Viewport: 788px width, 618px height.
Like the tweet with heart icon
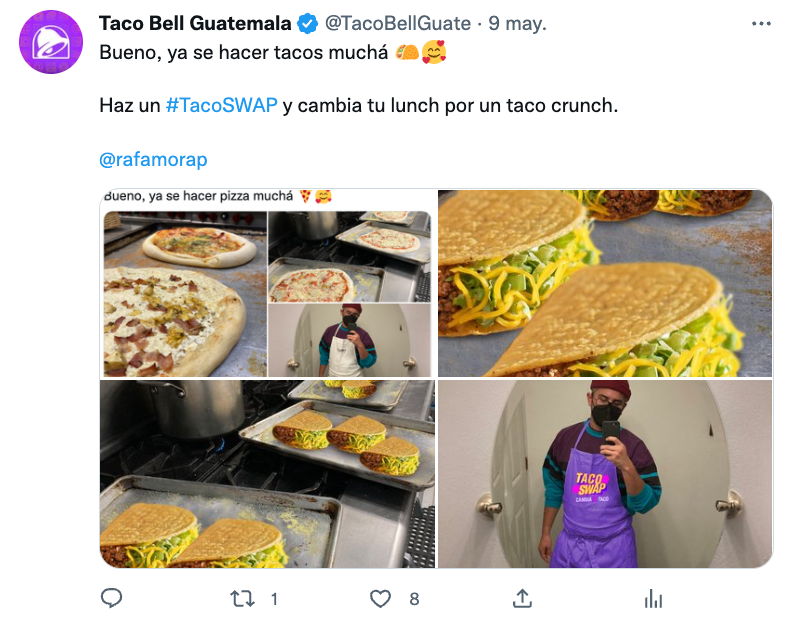380,598
